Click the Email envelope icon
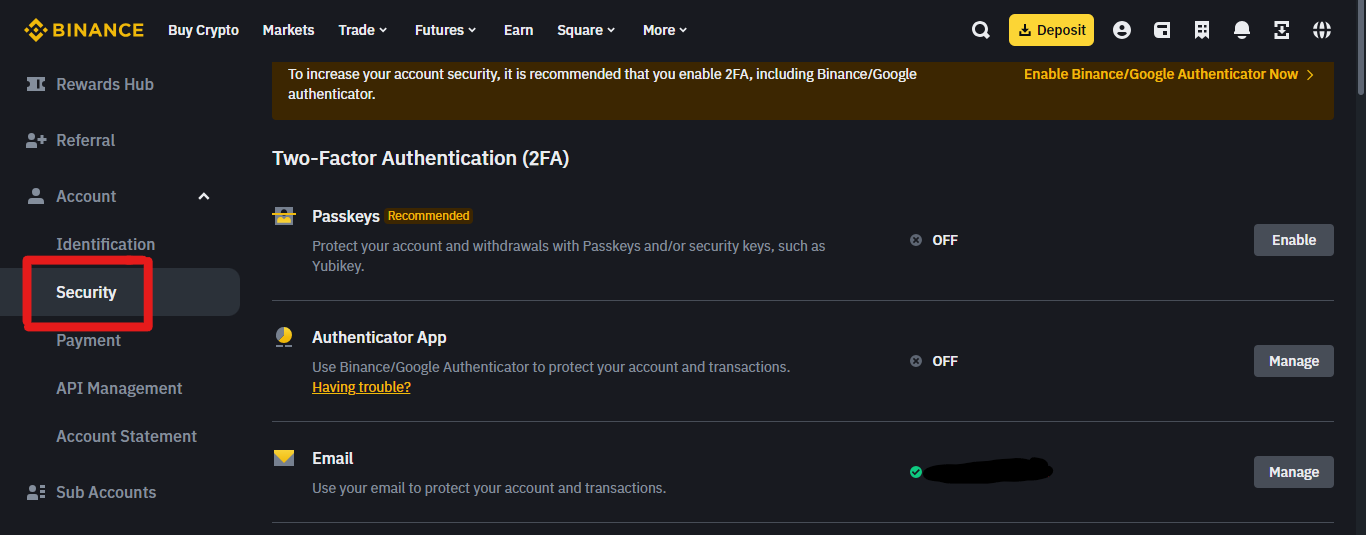This screenshot has height=535, width=1366. point(284,458)
